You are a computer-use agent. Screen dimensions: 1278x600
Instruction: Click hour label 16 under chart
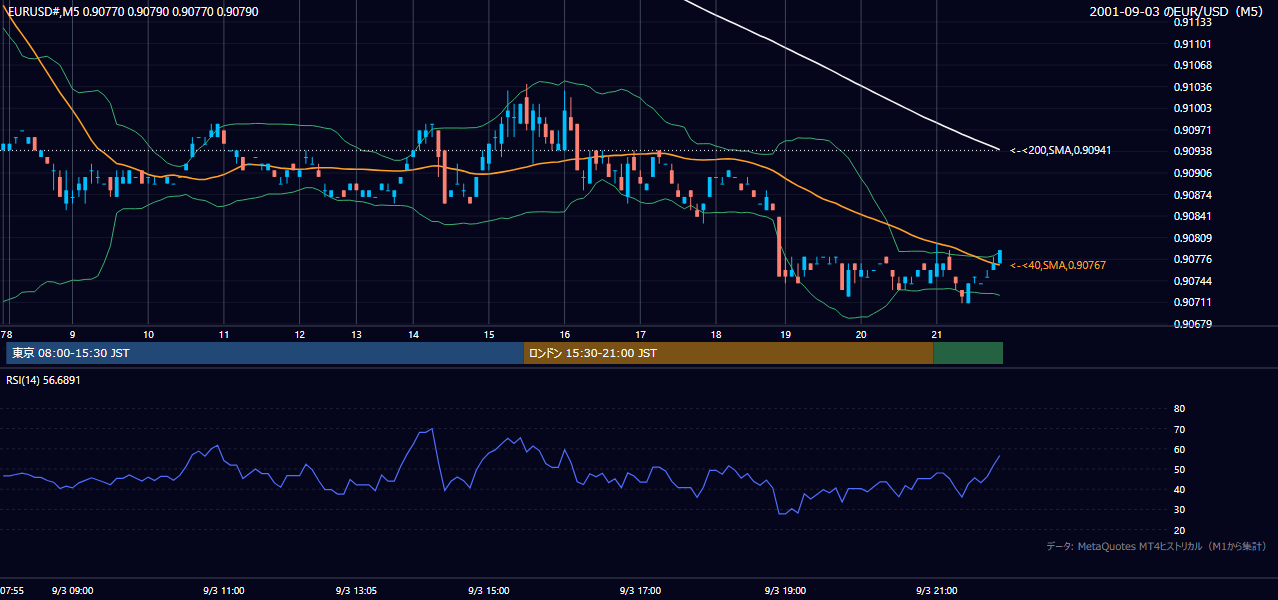pos(564,334)
